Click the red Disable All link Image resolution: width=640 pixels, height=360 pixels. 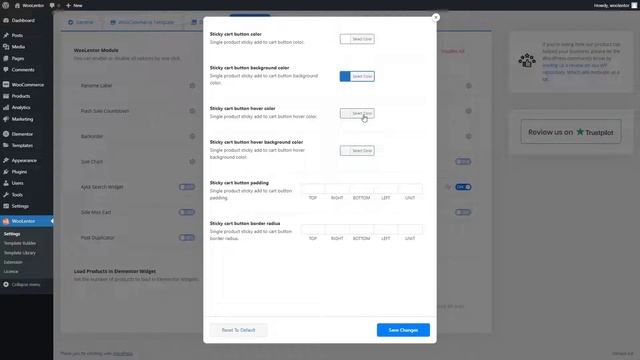pyautogui.click(x=453, y=51)
